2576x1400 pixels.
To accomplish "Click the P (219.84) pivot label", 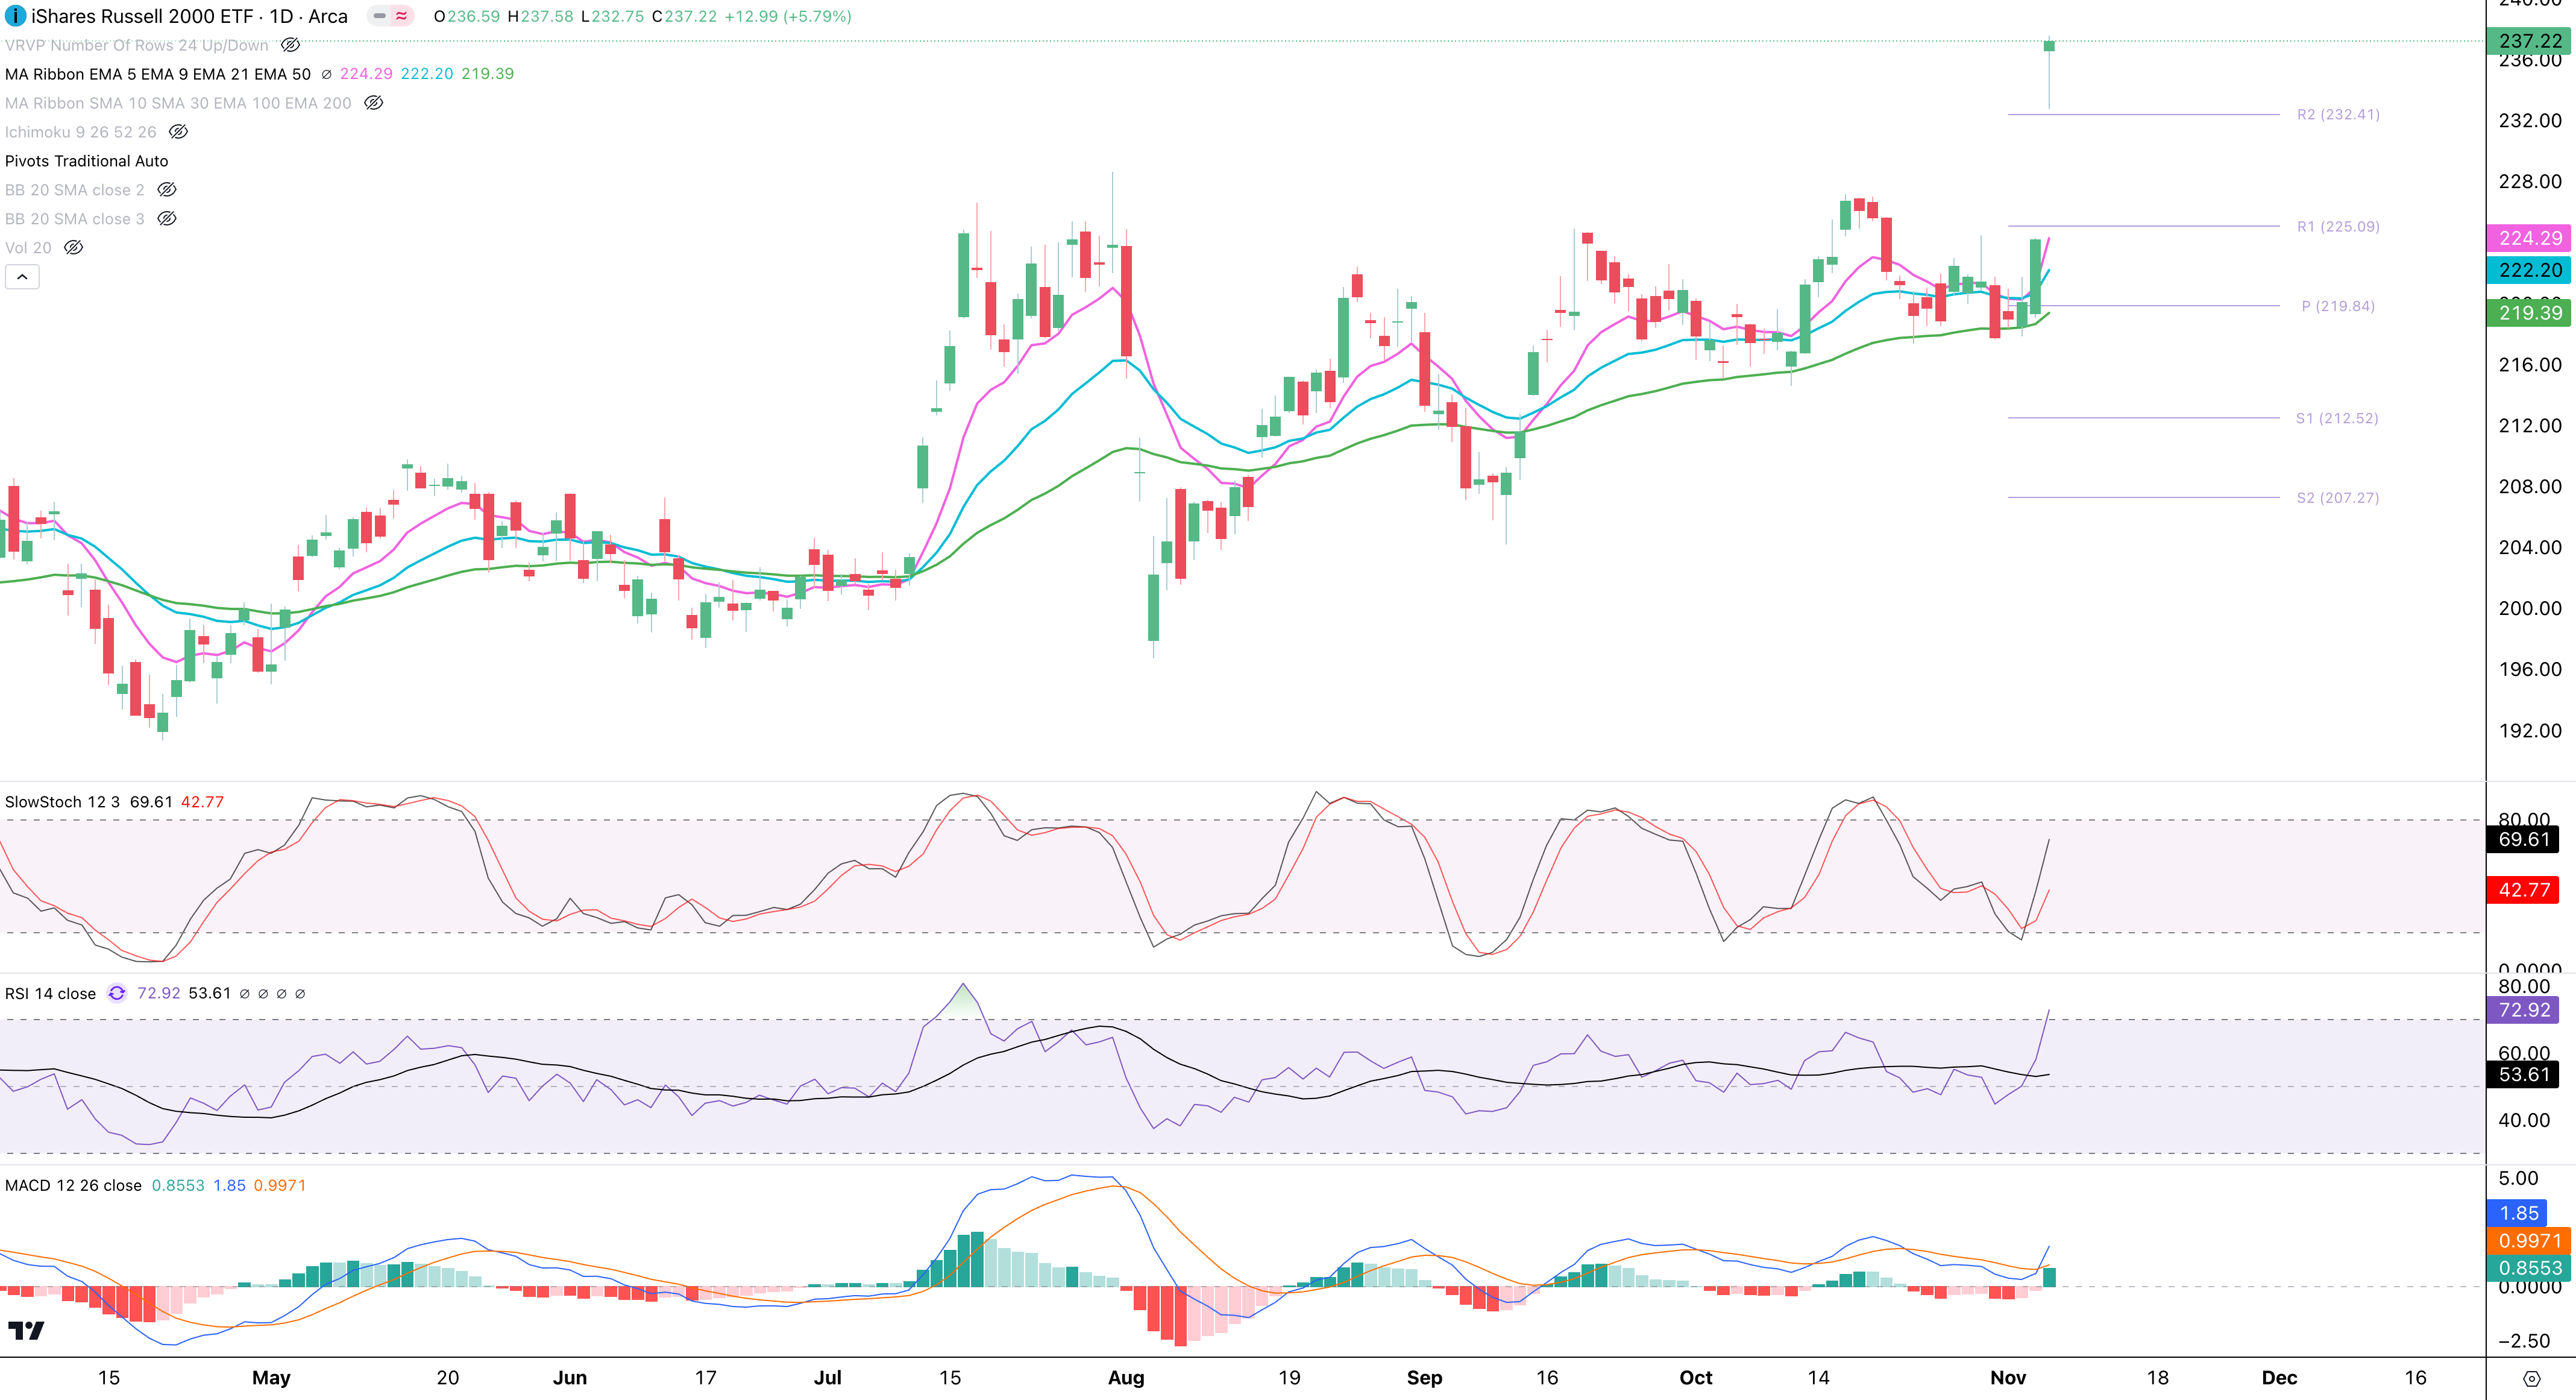I will click(2338, 306).
